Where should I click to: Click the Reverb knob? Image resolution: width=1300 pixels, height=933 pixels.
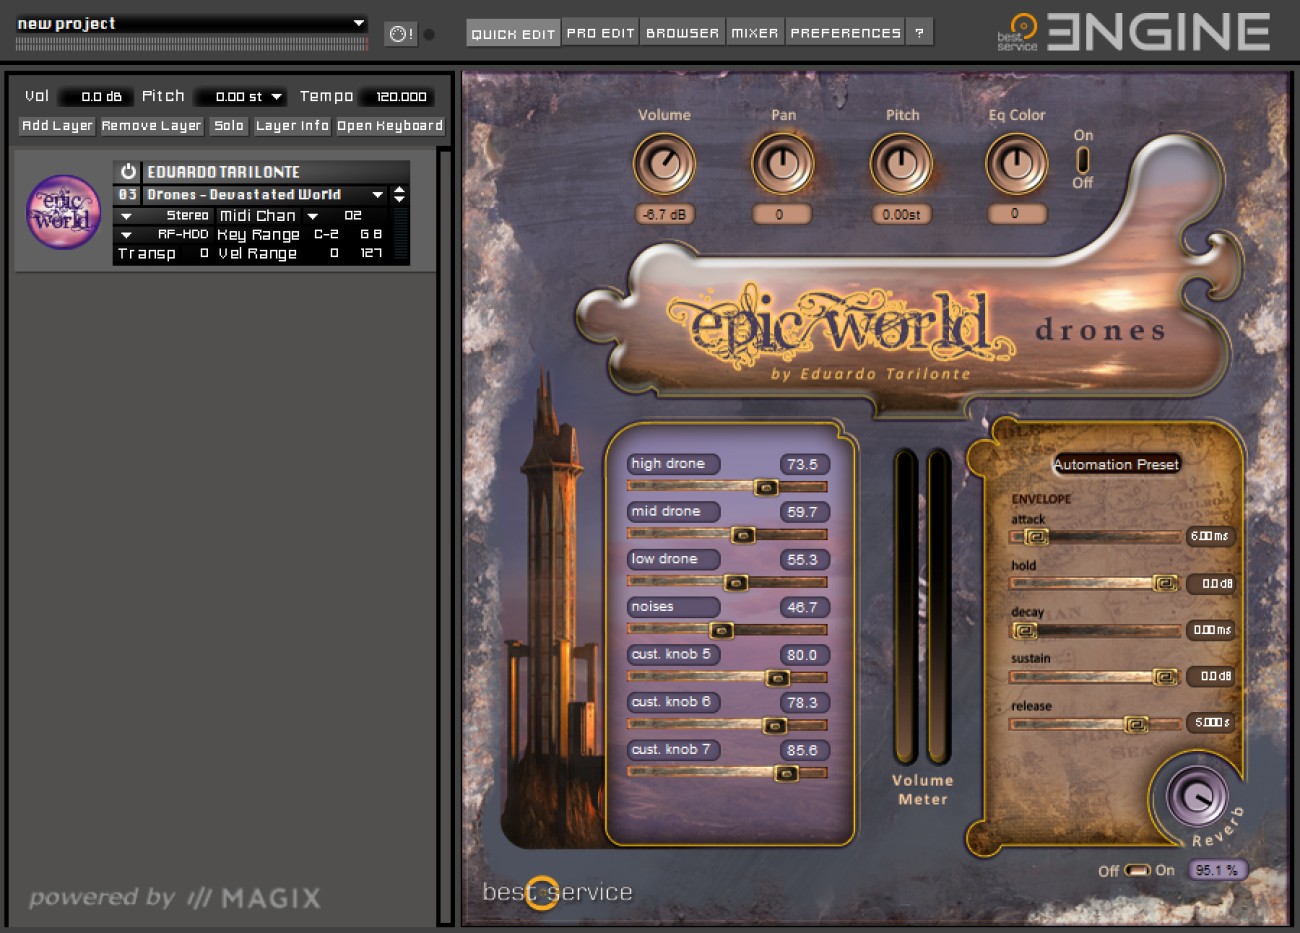(1196, 796)
